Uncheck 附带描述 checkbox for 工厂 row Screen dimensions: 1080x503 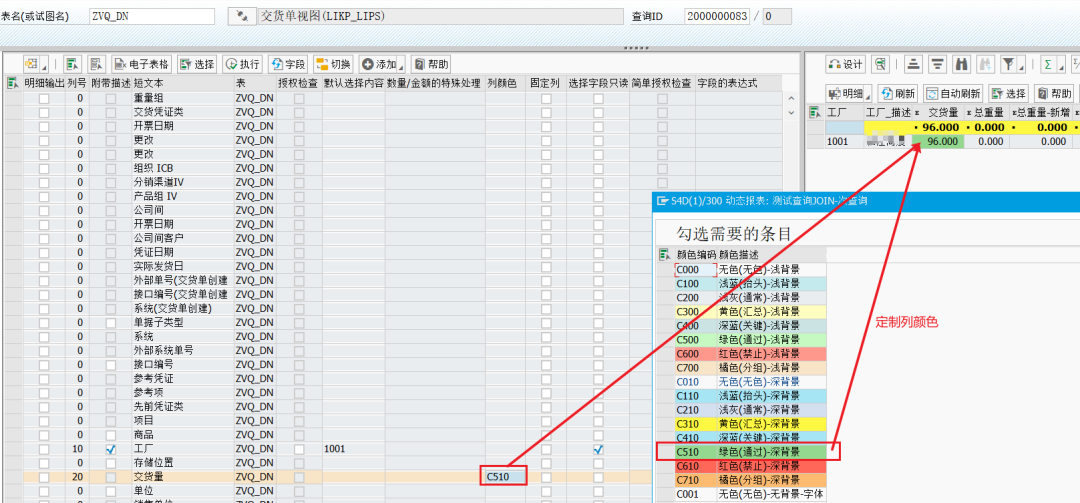click(112, 449)
